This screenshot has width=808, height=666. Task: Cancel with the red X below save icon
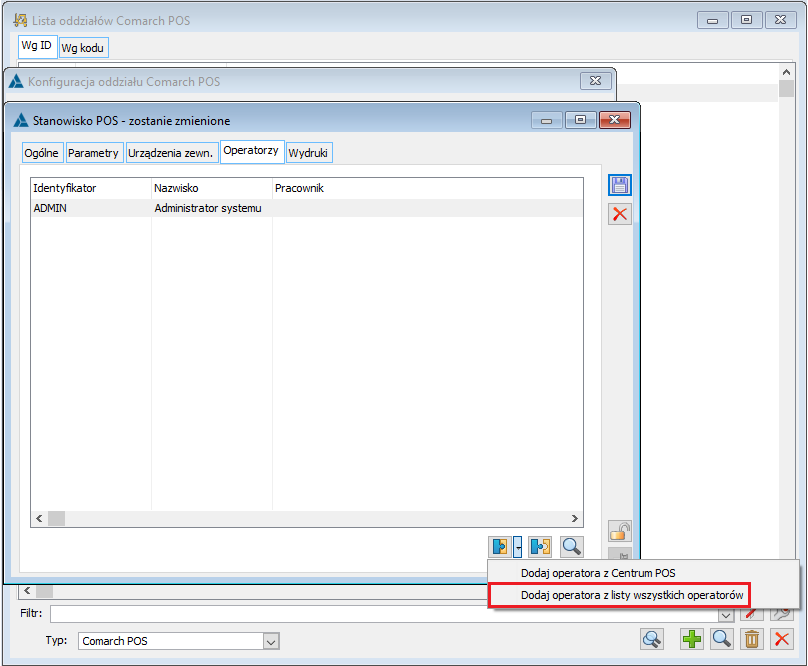pos(619,214)
